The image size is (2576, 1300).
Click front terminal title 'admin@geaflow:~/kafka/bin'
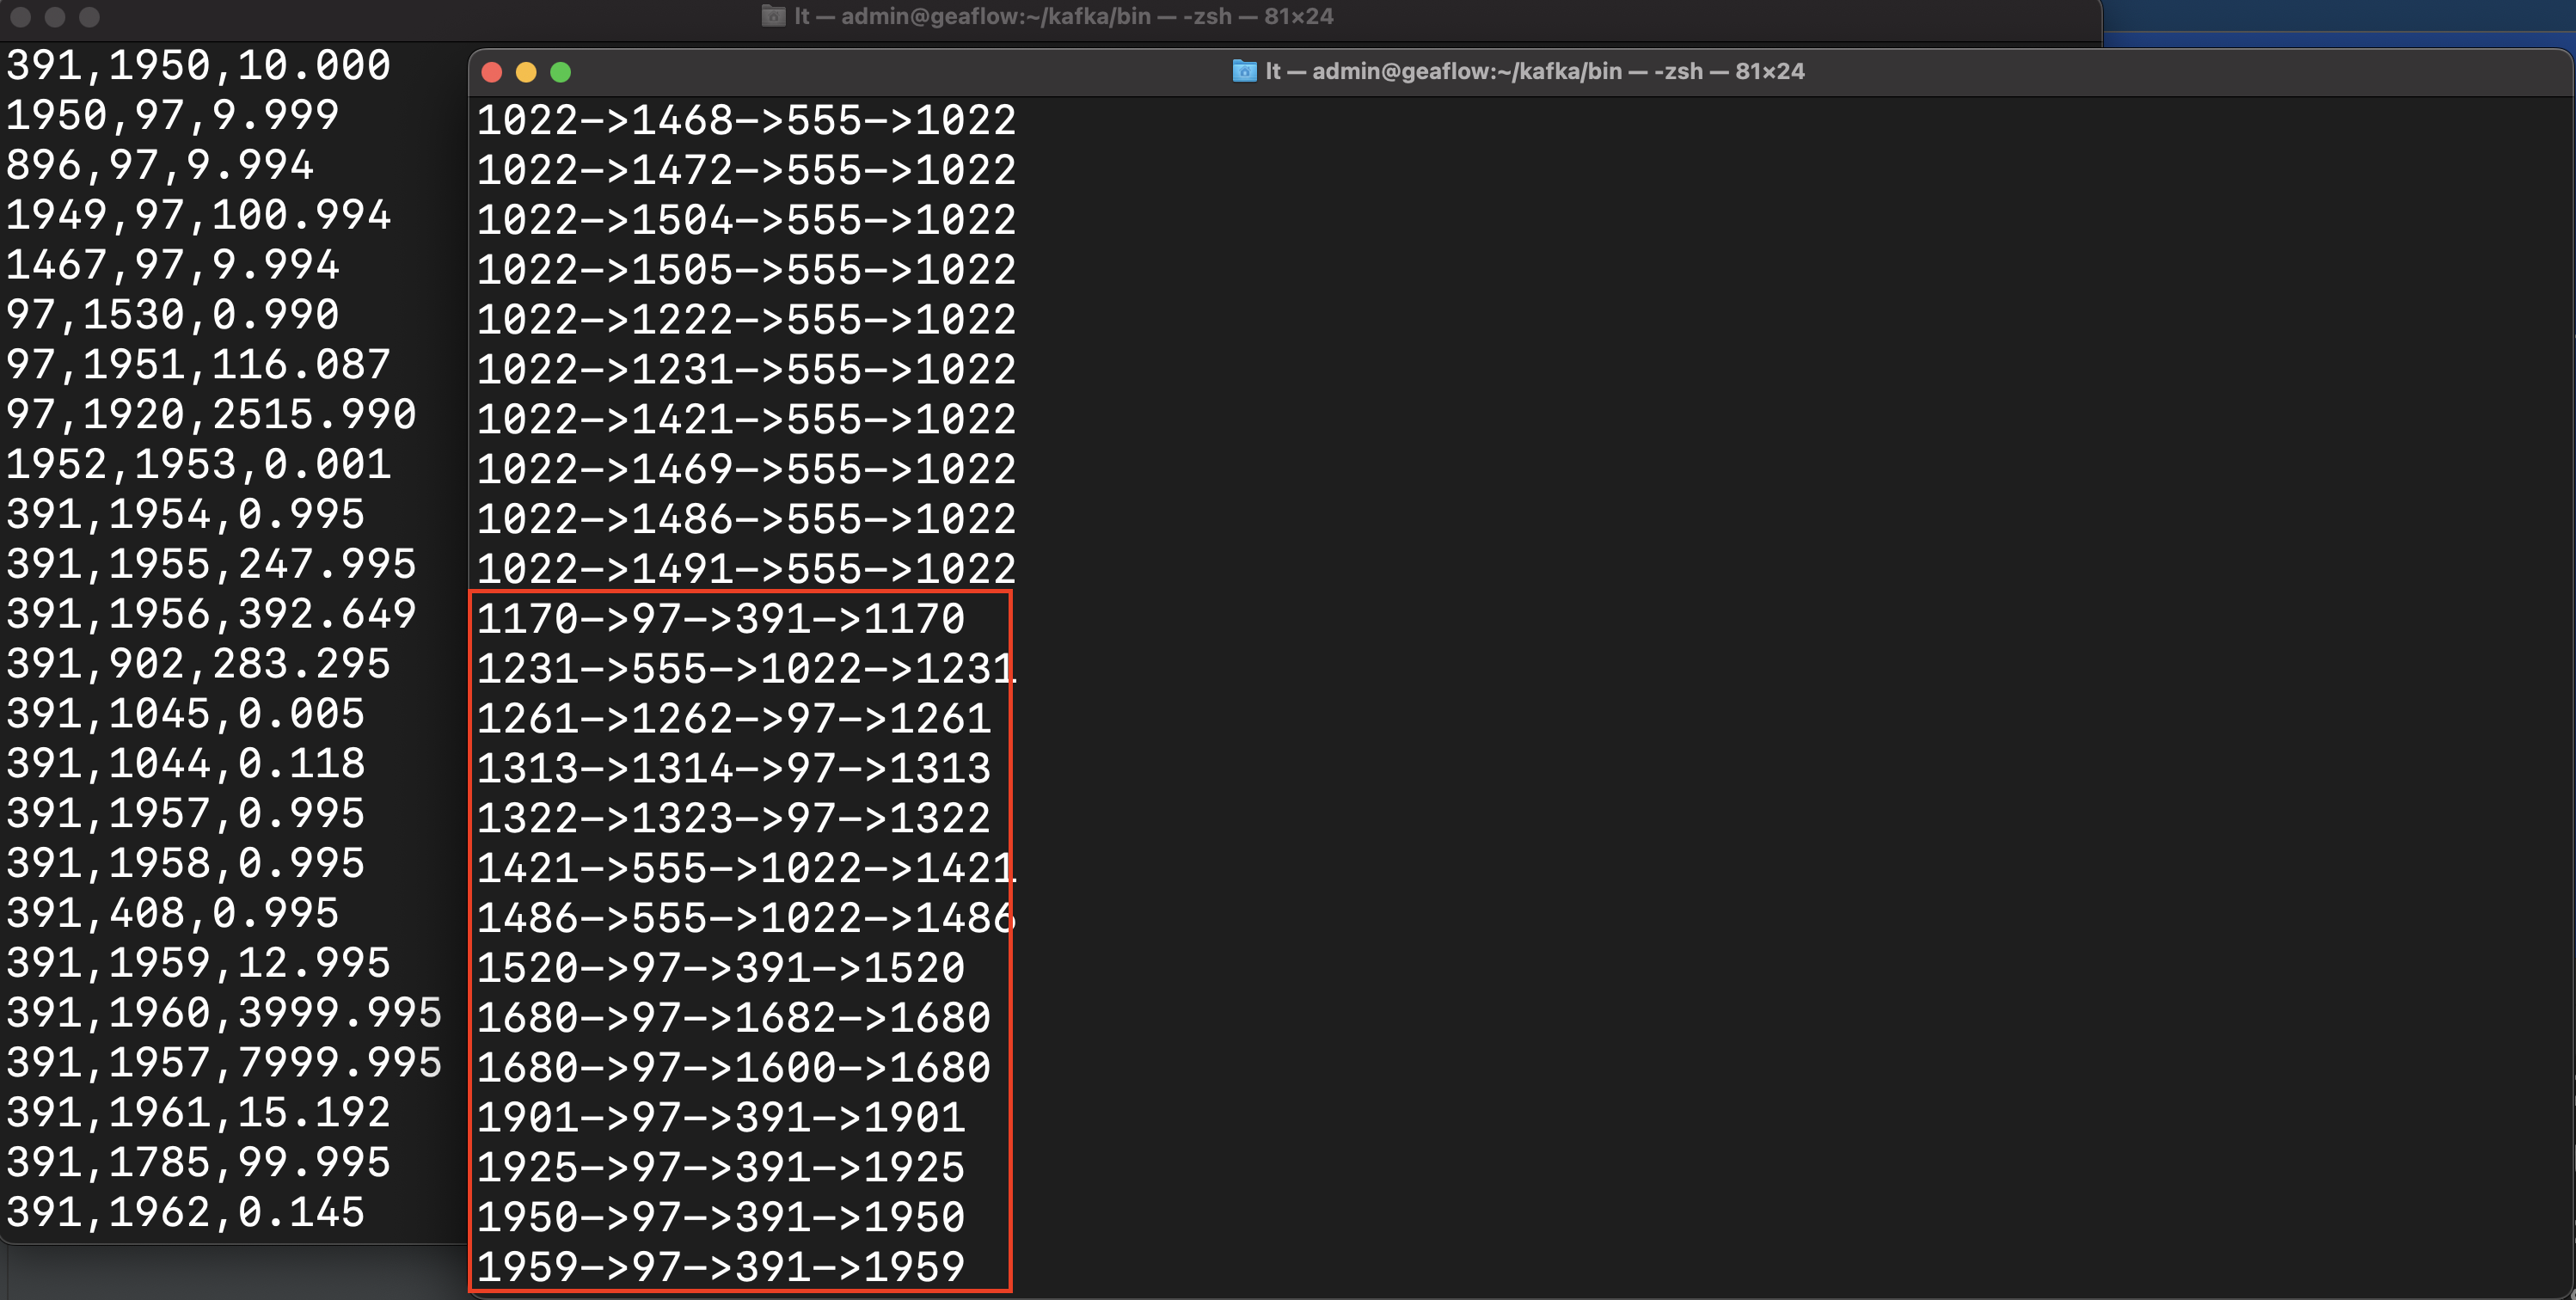coord(1467,71)
